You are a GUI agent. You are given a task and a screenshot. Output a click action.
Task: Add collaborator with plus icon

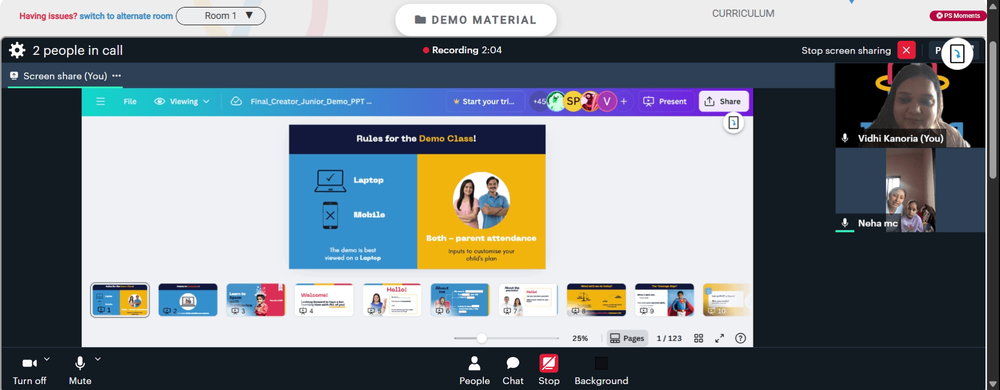[624, 101]
